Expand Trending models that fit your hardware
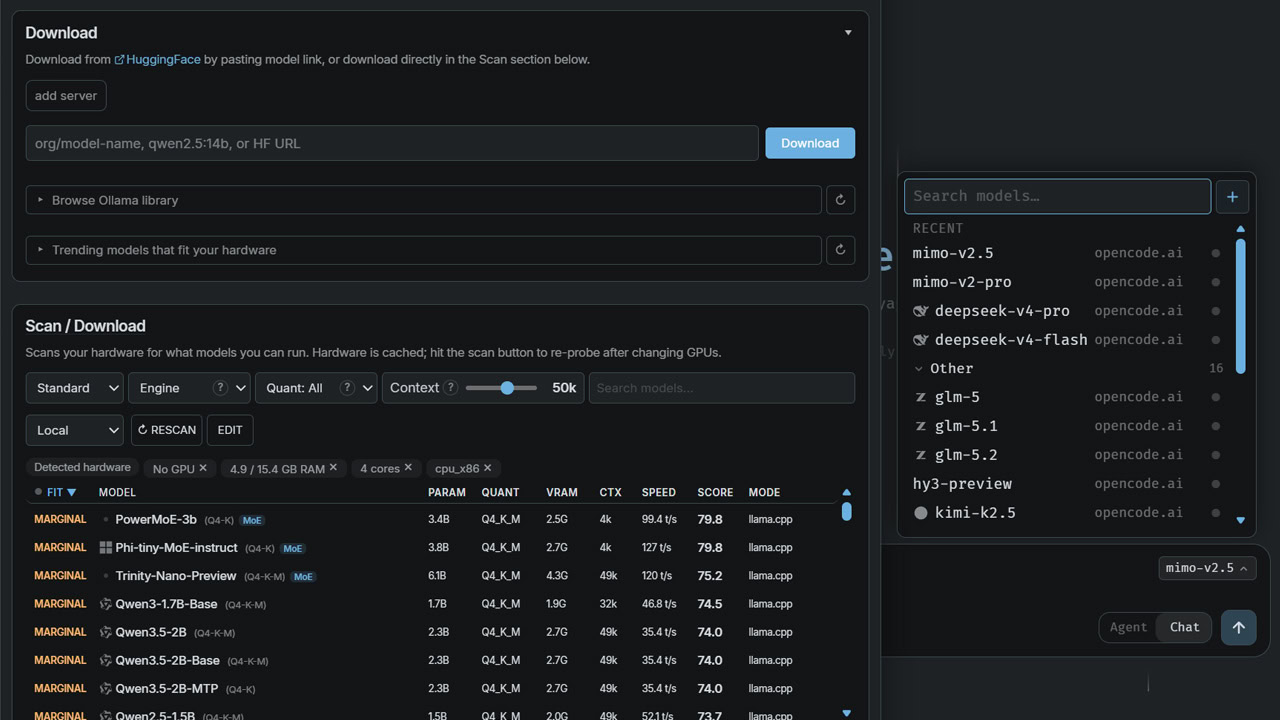The width and height of the screenshot is (1280, 720). click(x=424, y=250)
